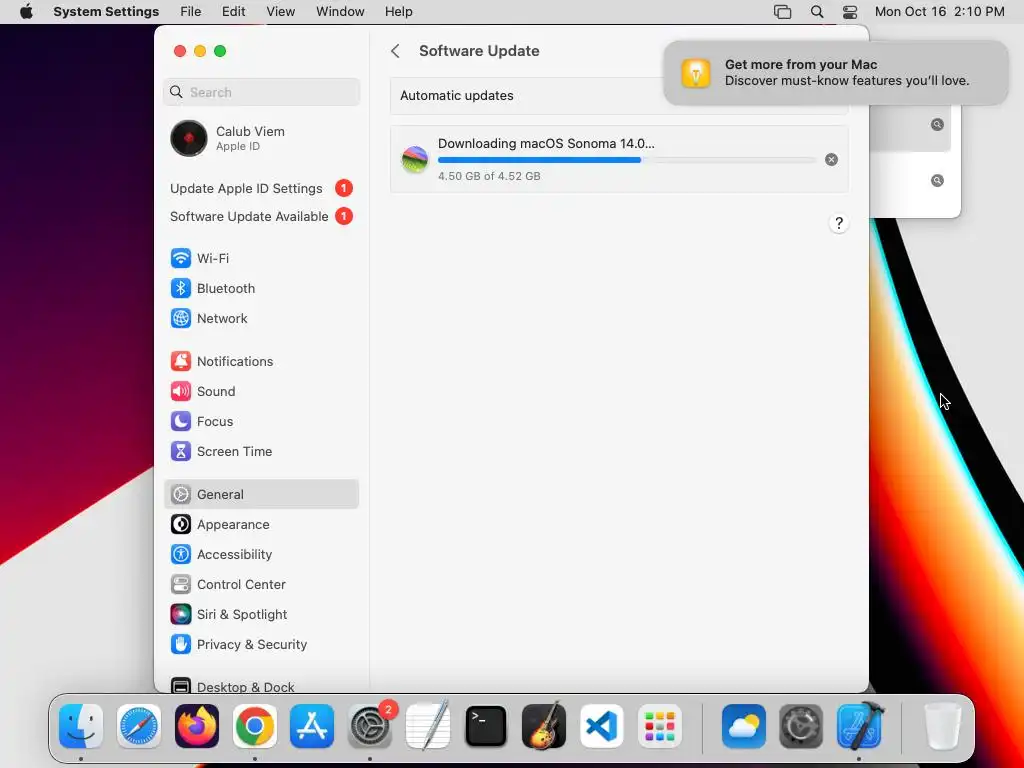
Task: Launch Google Chrome from the Dock
Action: click(255, 726)
